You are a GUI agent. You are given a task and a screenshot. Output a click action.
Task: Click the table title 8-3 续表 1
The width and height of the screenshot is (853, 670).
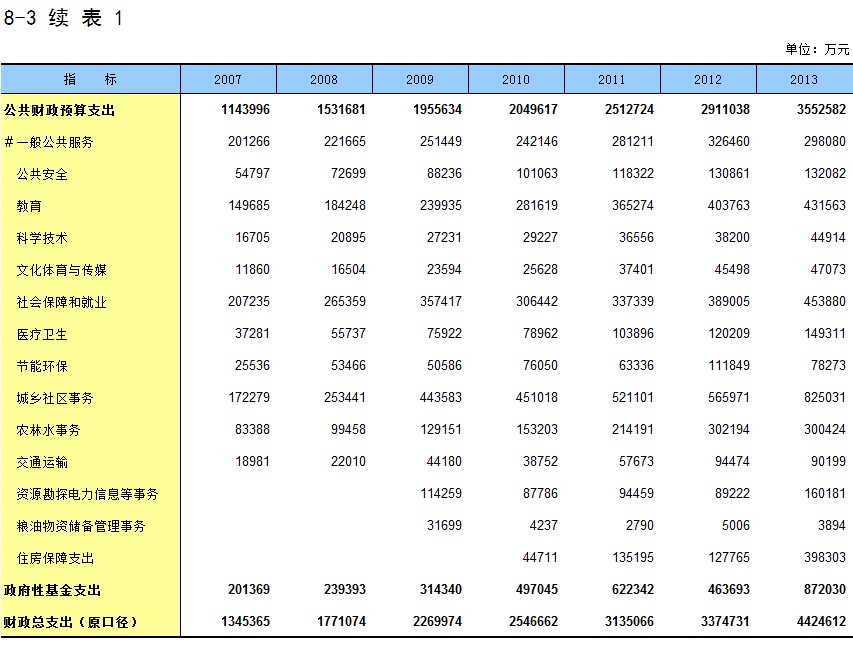point(63,19)
